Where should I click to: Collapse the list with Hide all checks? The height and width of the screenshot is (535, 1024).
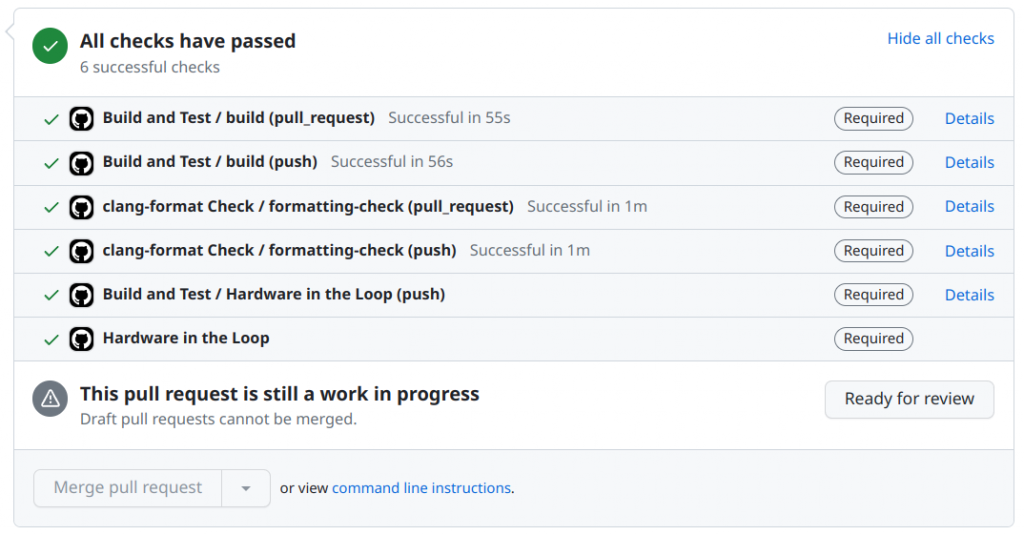pos(940,39)
